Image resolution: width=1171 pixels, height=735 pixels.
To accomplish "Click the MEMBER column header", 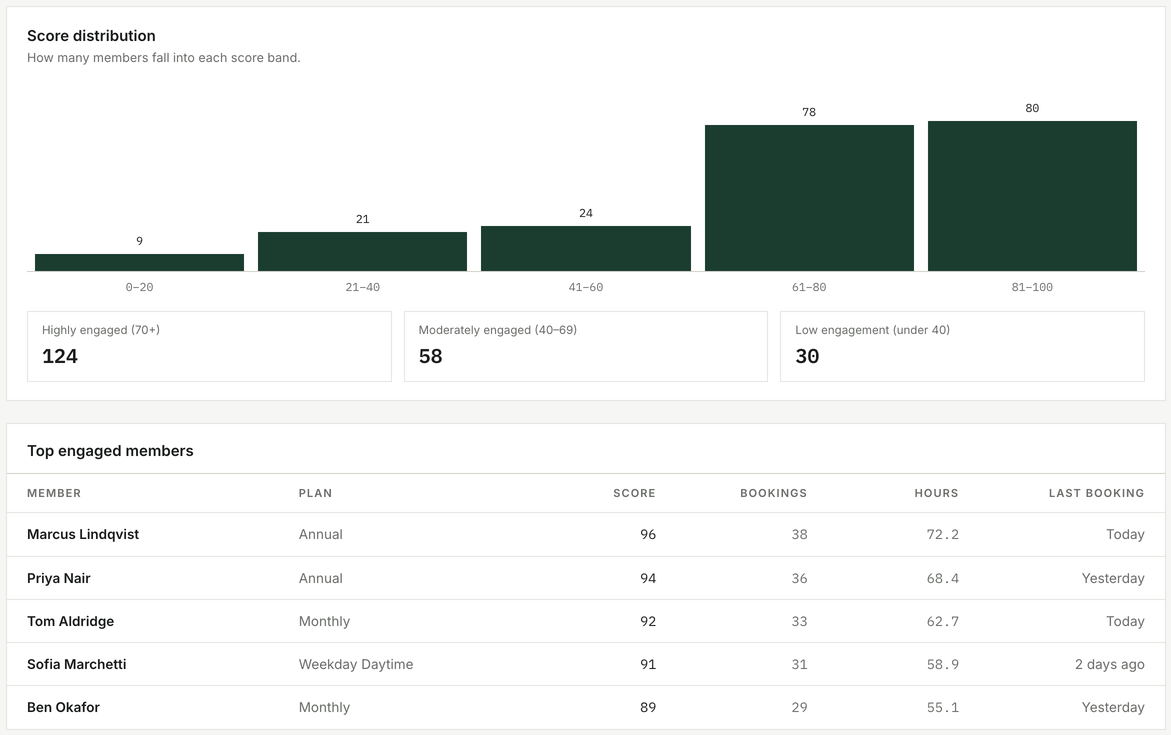I will pyautogui.click(x=54, y=493).
